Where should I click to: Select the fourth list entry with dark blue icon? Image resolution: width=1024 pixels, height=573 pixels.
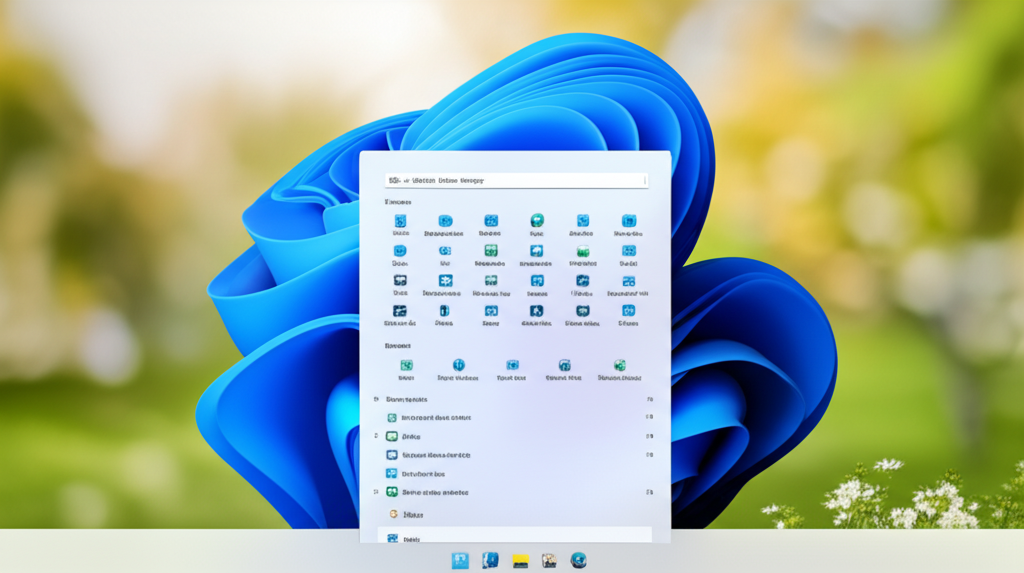click(x=392, y=455)
